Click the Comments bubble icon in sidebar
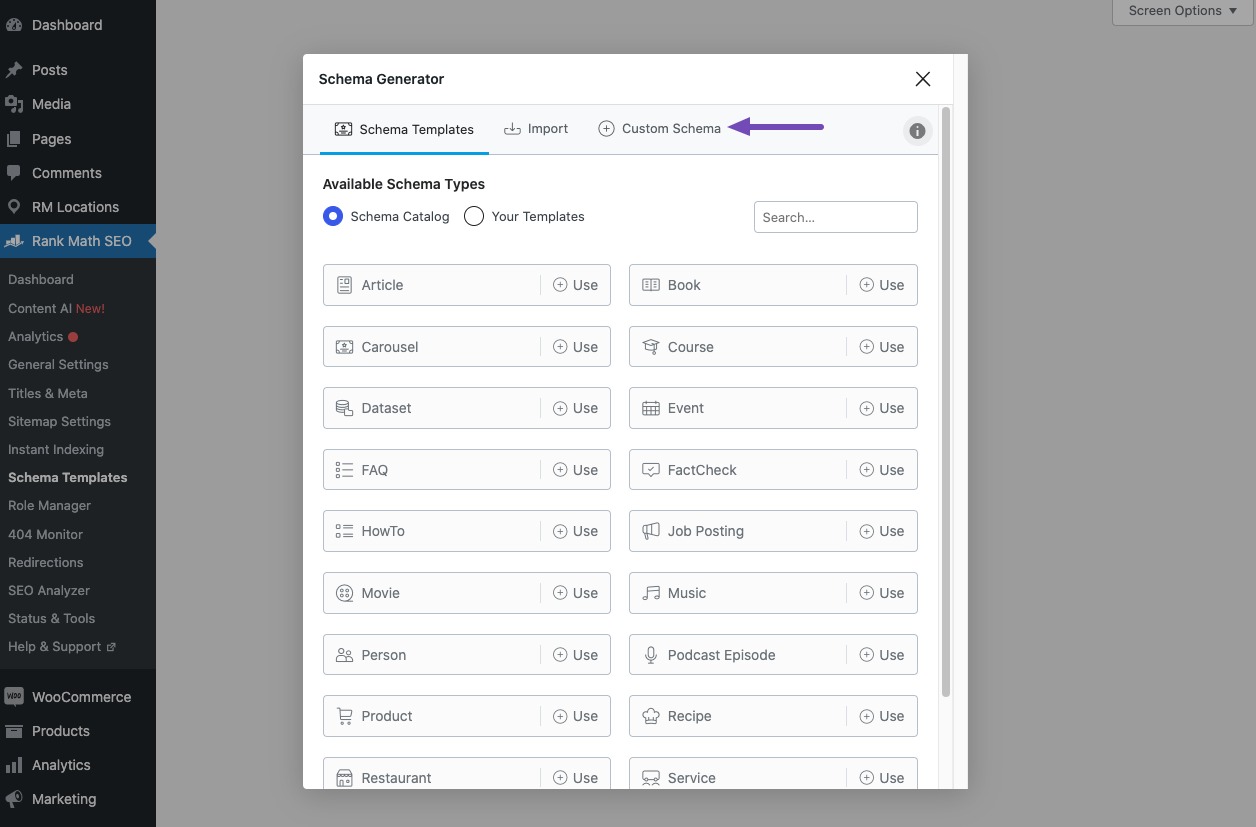Screen dimensions: 1256x827 14,173
